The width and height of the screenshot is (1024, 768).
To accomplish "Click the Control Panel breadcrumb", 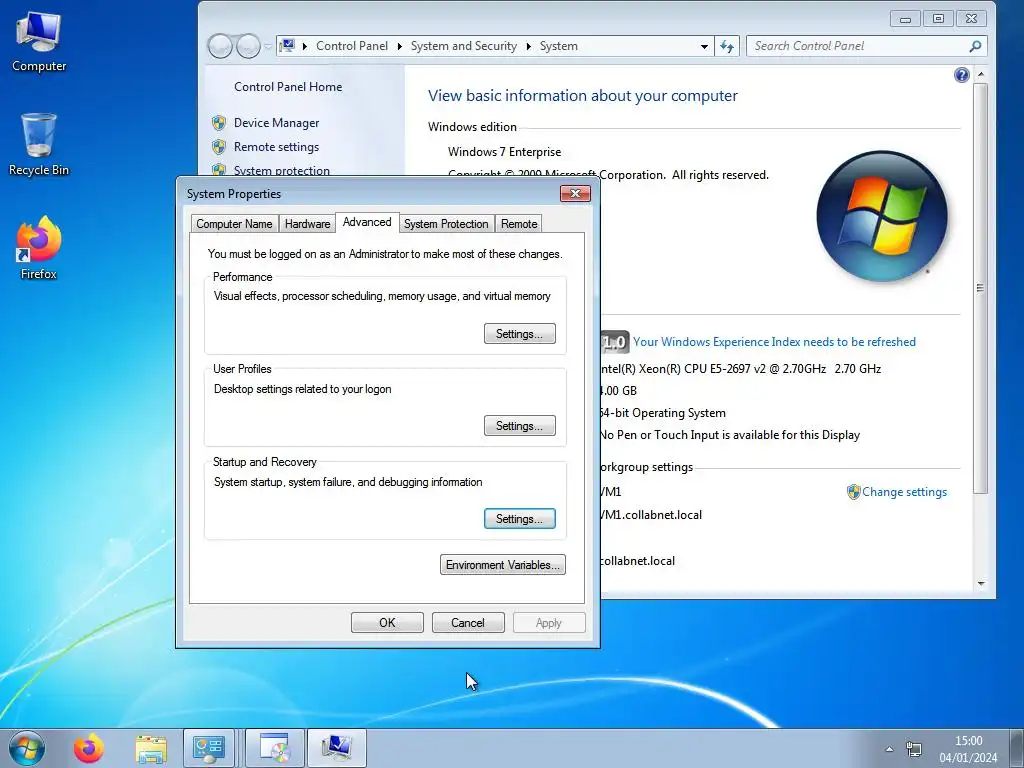I will (352, 46).
